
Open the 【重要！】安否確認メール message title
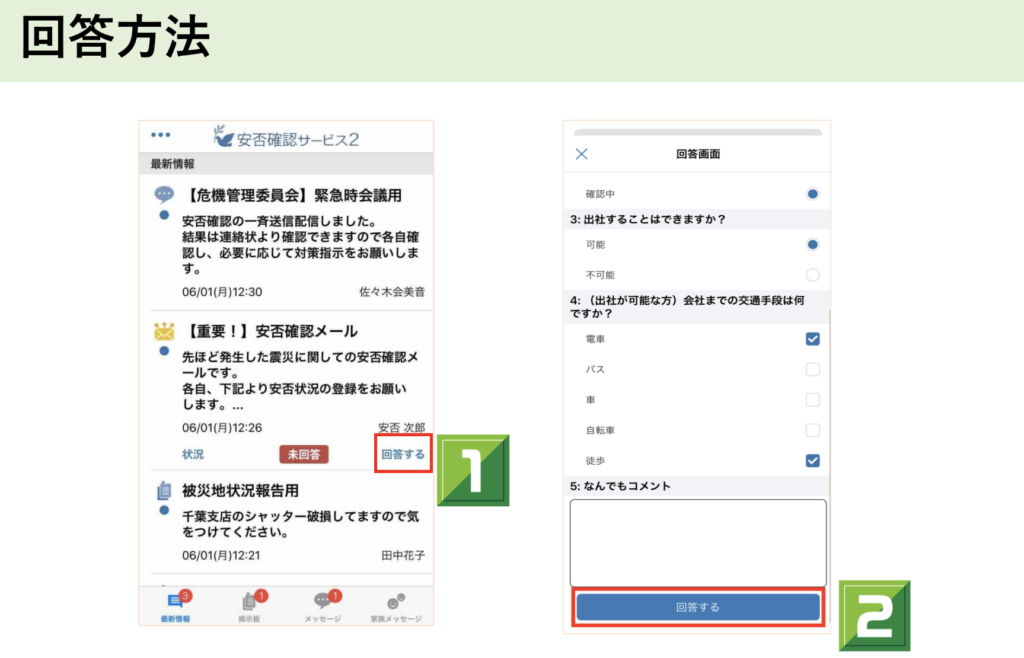(270, 332)
